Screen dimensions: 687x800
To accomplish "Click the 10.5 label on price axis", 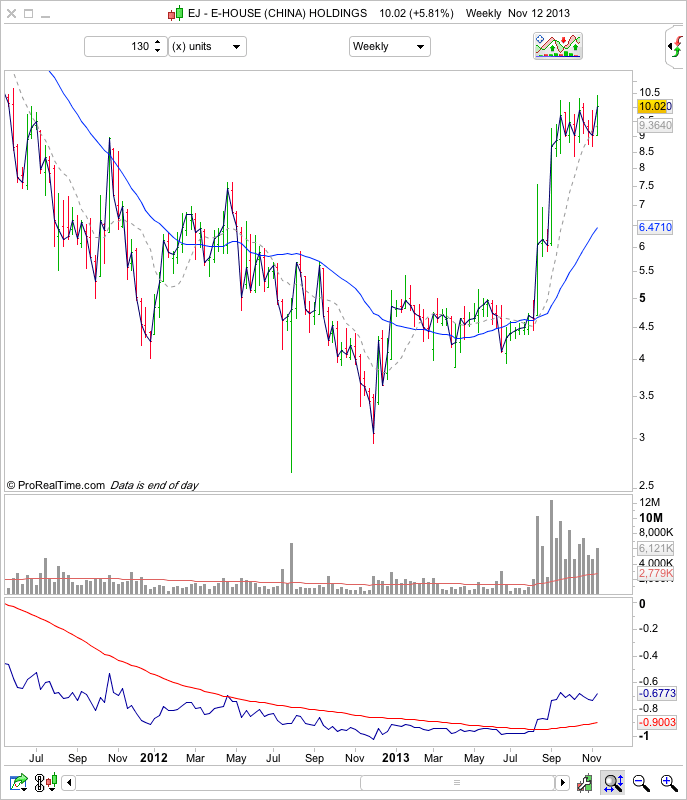I will [x=649, y=92].
